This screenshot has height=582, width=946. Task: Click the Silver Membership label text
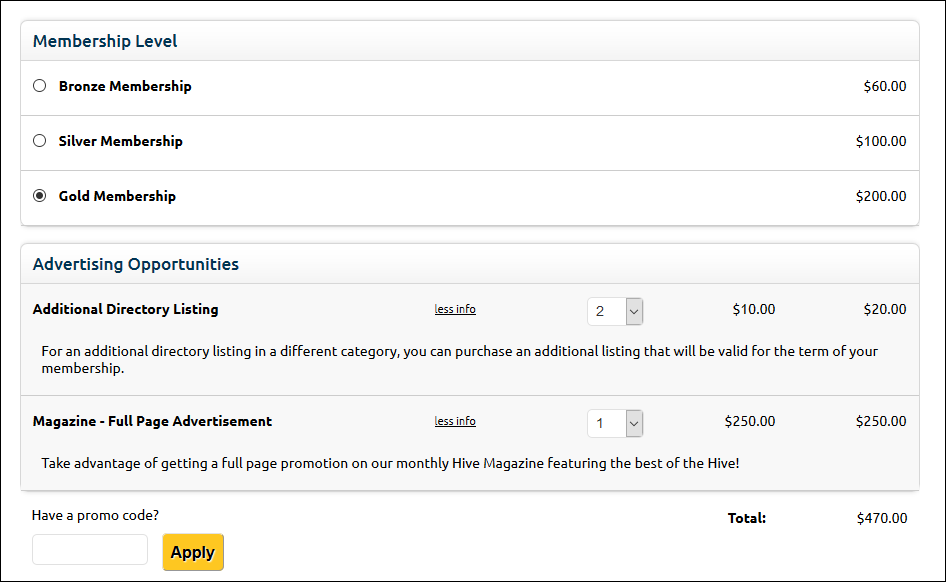[121, 141]
